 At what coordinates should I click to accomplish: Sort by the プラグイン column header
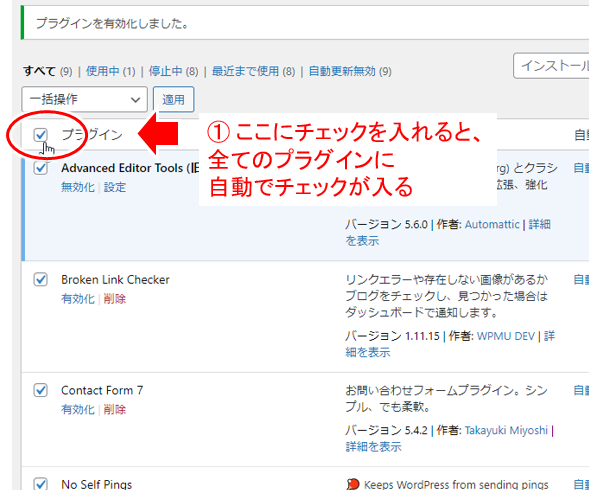[92, 135]
